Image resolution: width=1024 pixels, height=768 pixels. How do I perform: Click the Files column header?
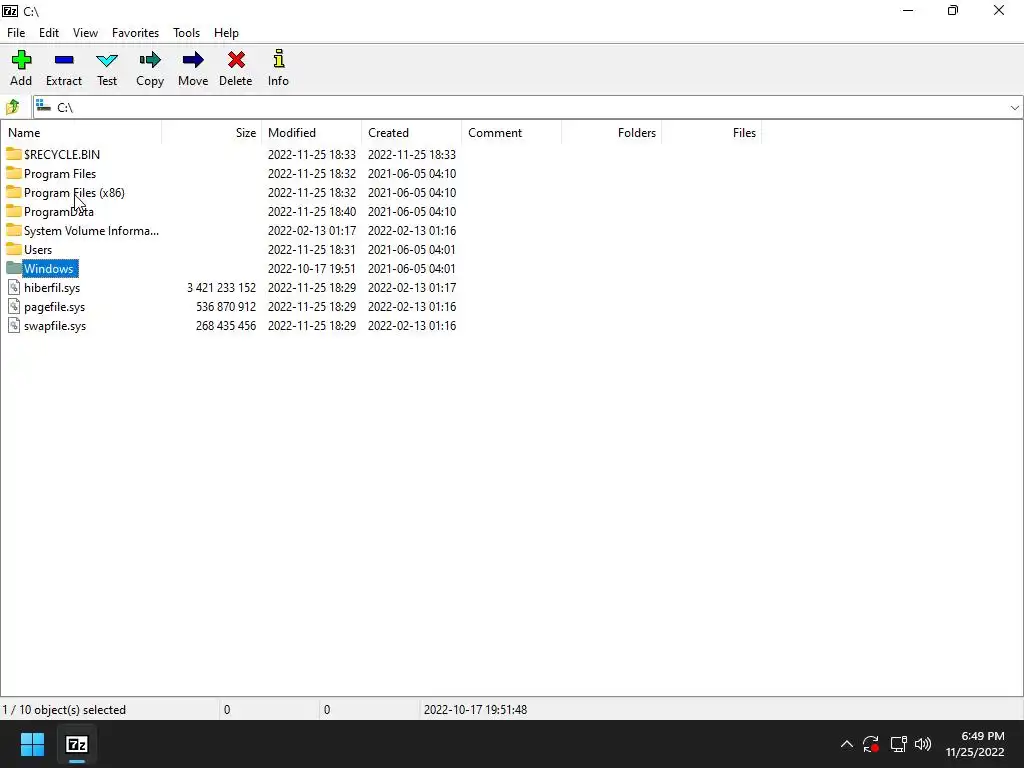pyautogui.click(x=711, y=133)
